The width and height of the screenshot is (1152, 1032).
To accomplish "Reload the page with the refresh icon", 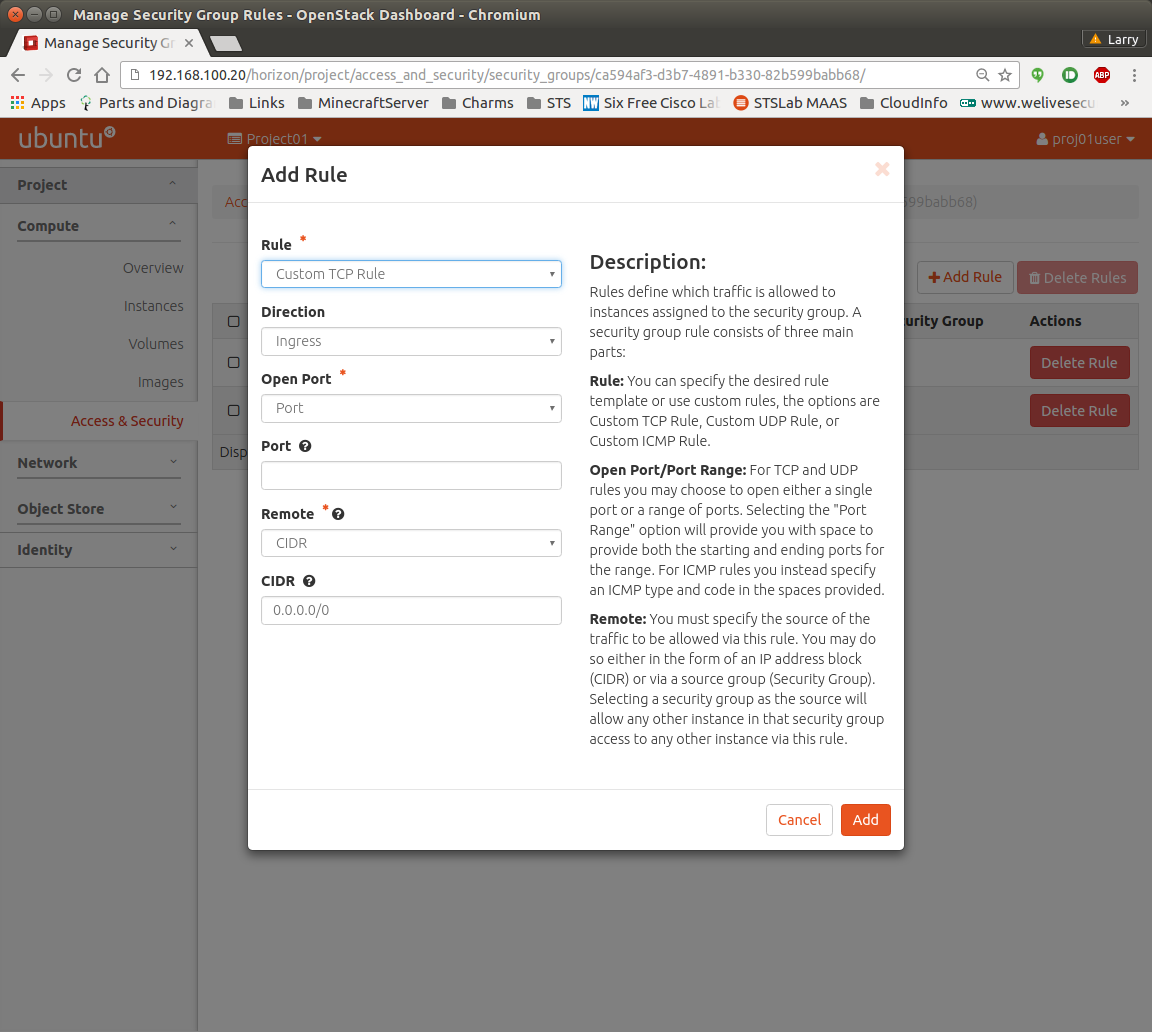I will [x=73, y=75].
